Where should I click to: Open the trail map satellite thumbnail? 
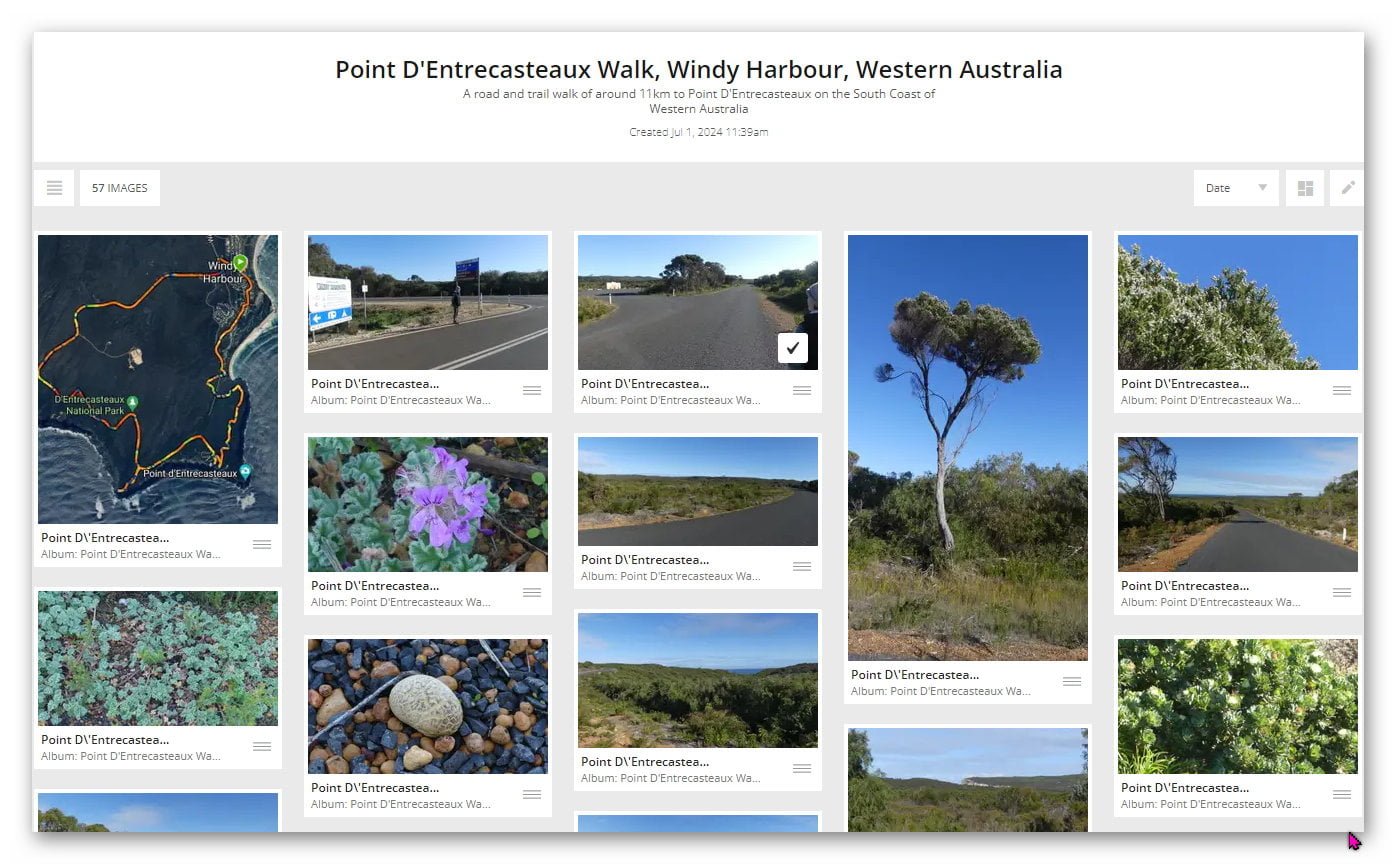(158, 379)
